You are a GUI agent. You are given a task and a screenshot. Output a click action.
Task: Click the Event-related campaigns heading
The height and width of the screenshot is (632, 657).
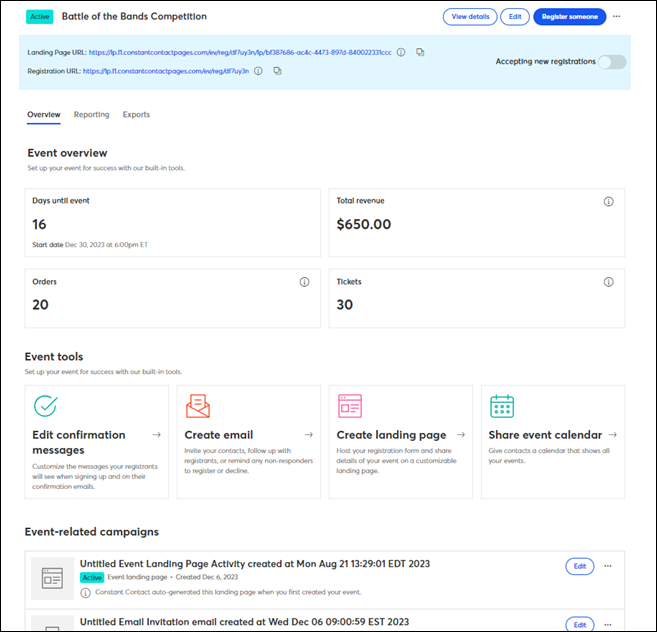point(92,532)
